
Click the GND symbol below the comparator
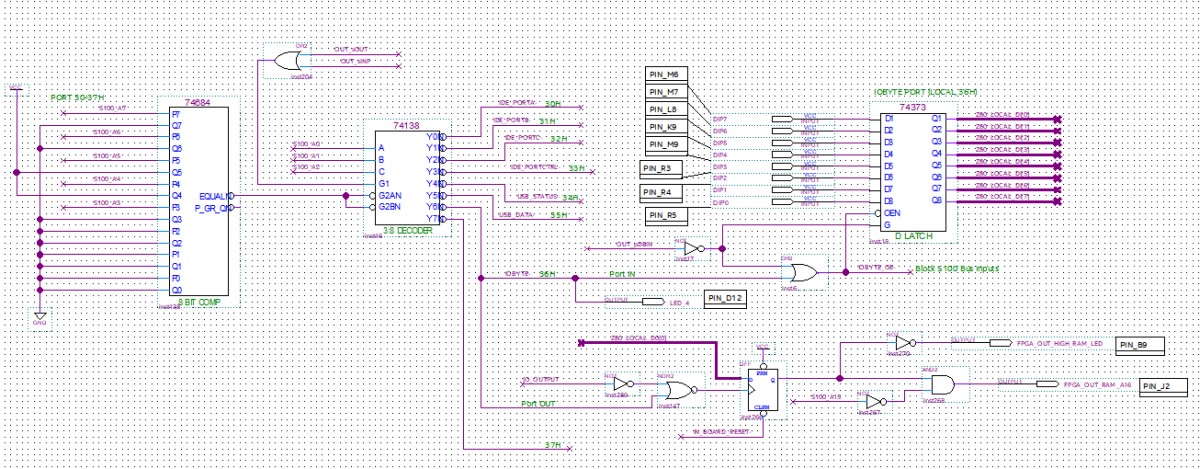(x=39, y=317)
